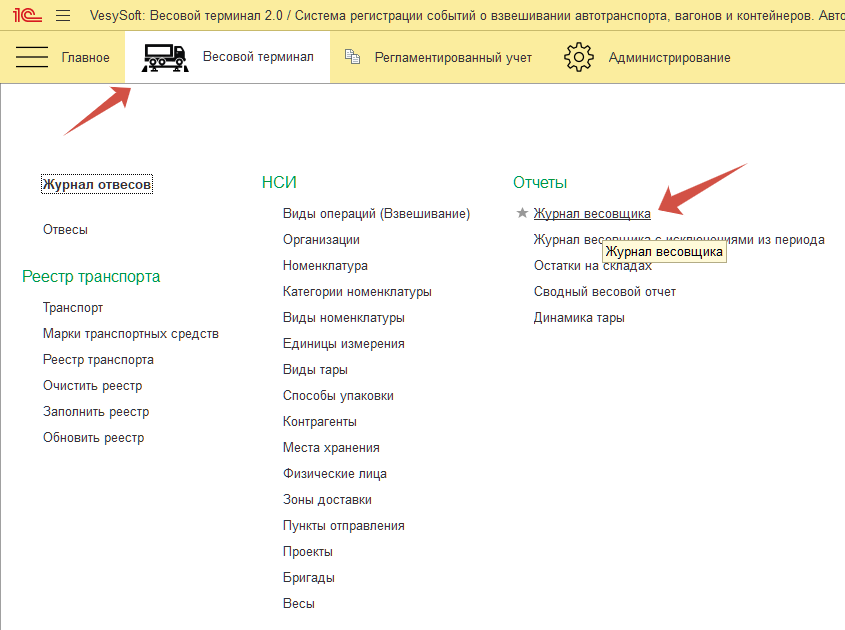Click Заполнить реестр command
845x630 pixels.
coord(96,411)
